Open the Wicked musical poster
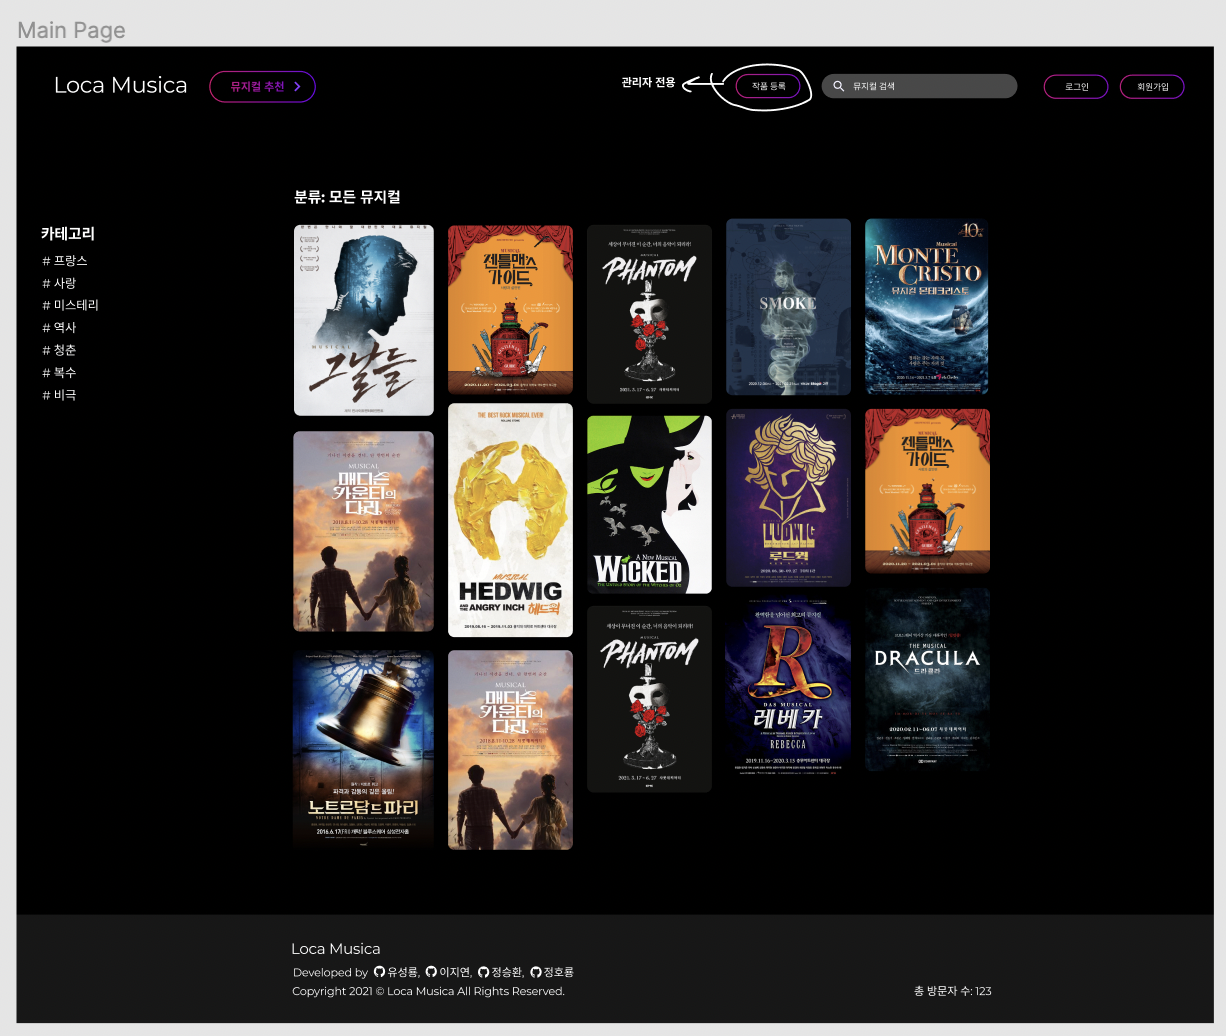The image size is (1226, 1036). click(649, 505)
